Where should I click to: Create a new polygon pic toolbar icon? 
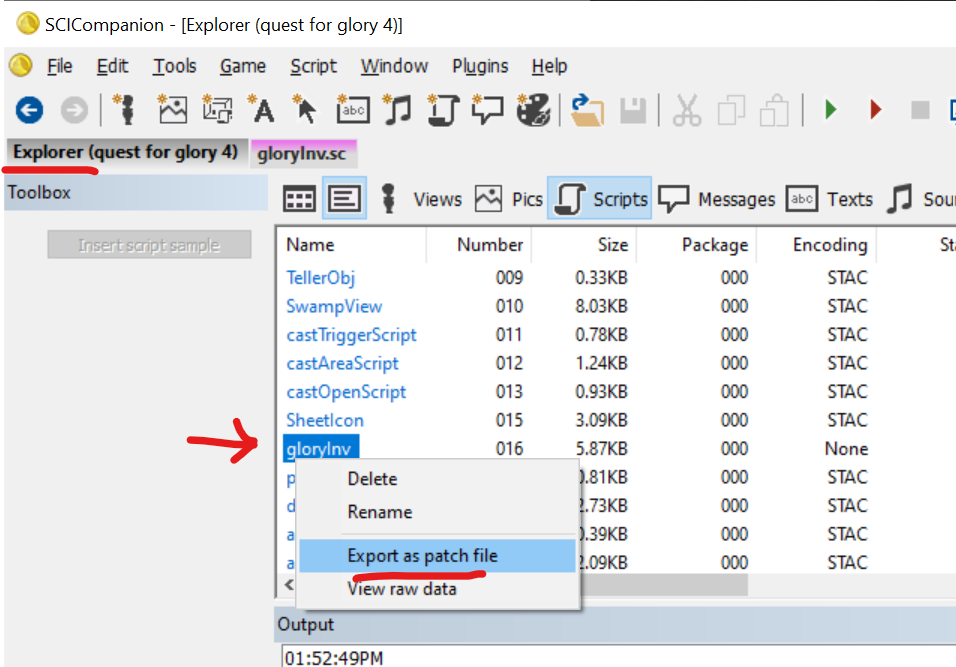click(217, 110)
